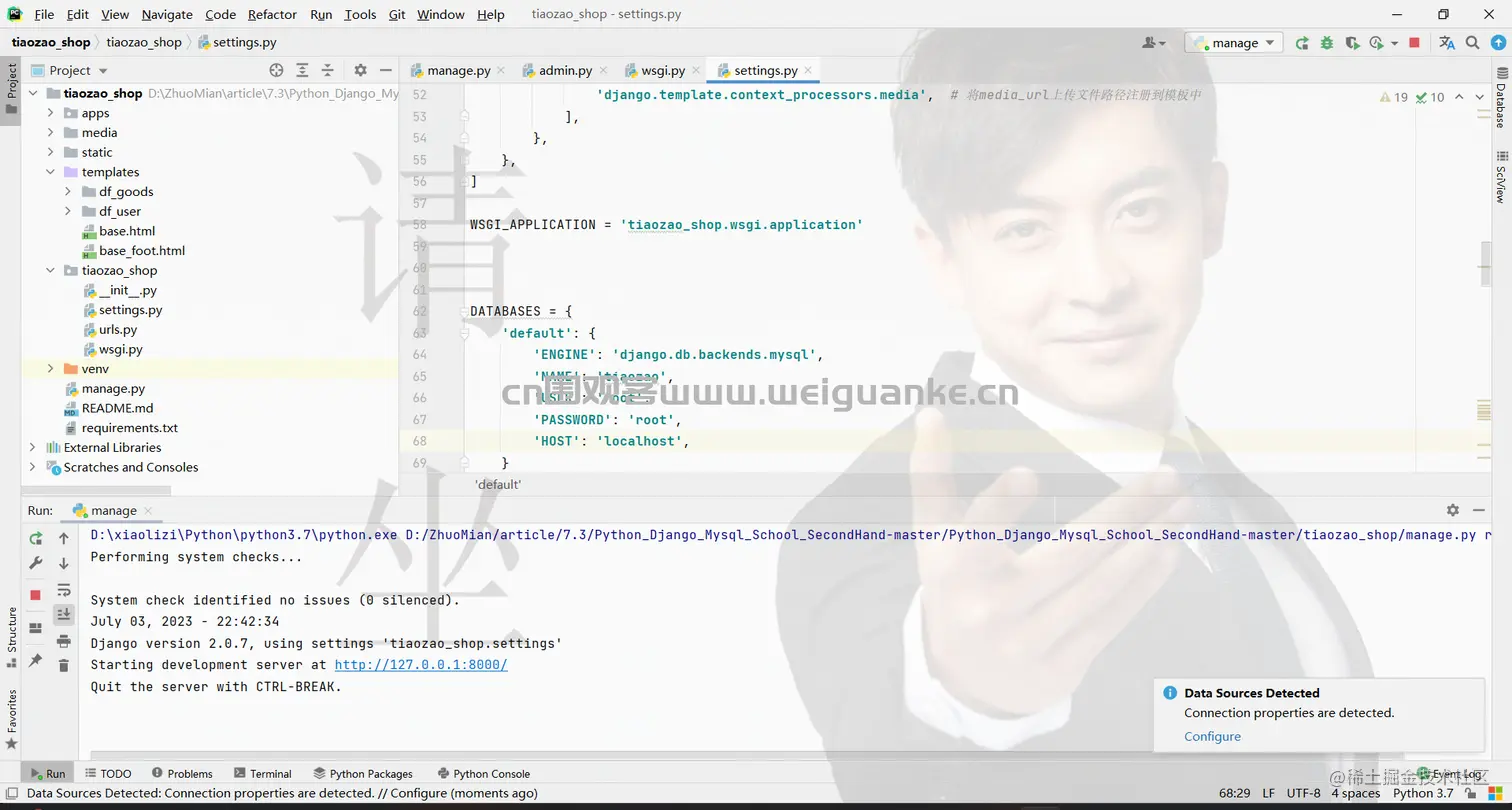Click Configure in Data Sources notification

point(1212,736)
